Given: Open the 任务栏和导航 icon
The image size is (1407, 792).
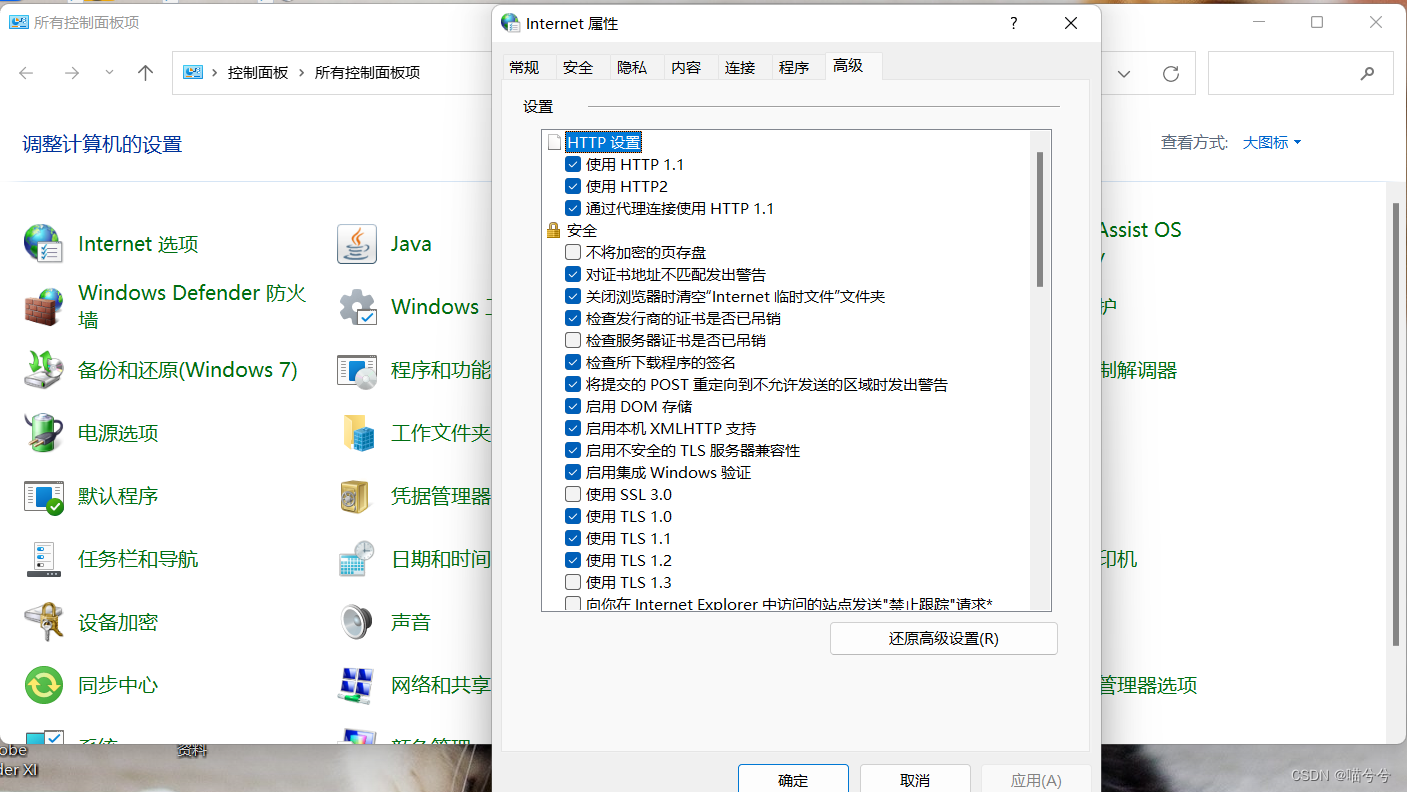Looking at the screenshot, I should point(43,558).
